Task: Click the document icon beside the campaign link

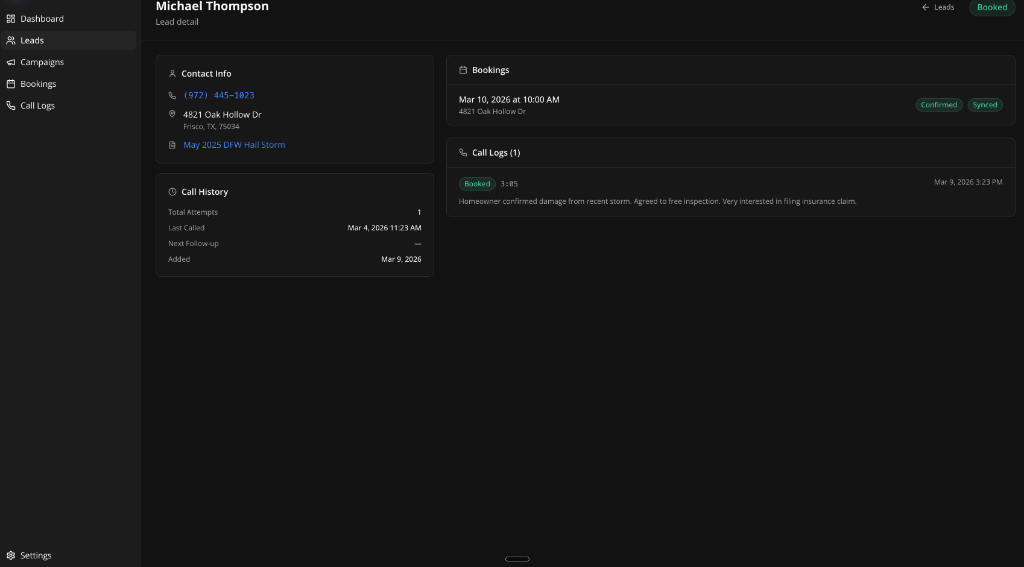Action: click(x=172, y=145)
